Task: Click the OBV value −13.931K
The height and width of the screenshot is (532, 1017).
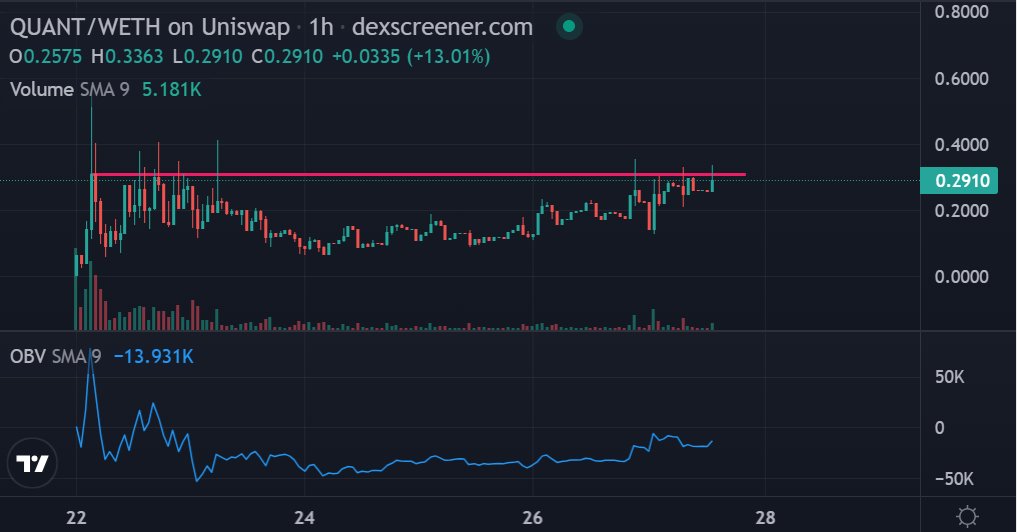Action: pos(154,356)
